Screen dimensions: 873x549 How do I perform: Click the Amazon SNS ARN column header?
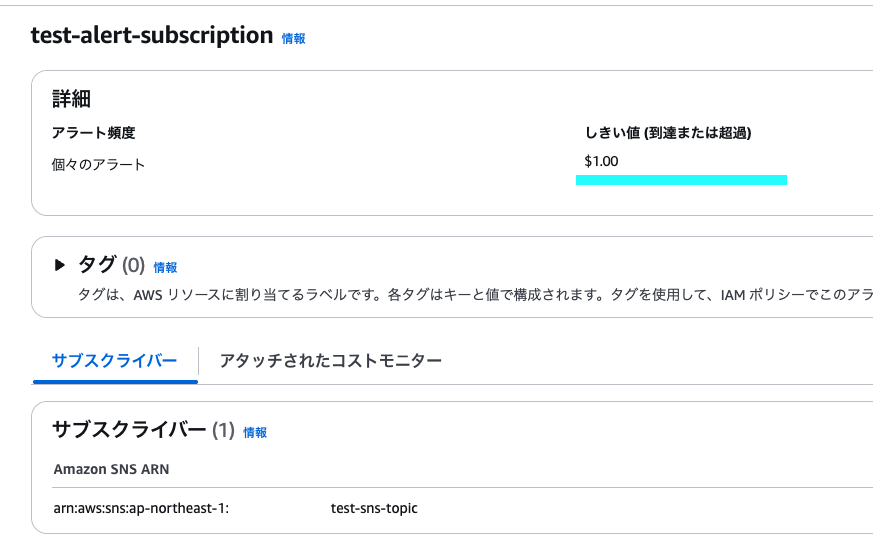(x=111, y=469)
